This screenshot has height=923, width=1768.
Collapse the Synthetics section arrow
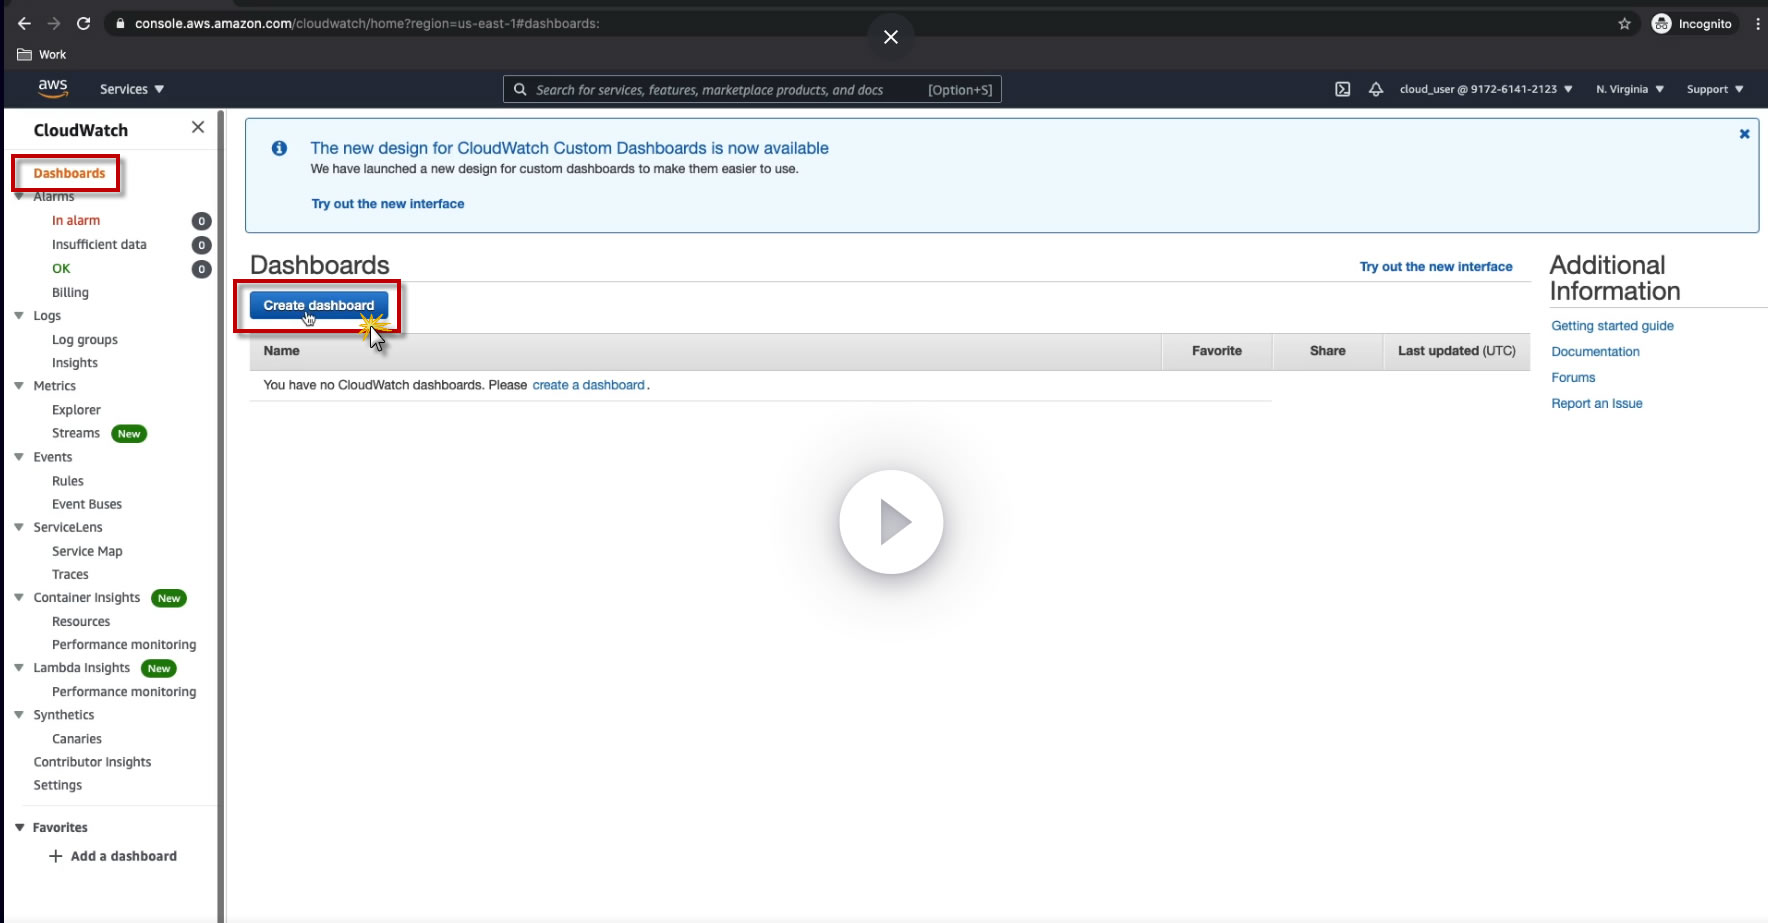(19, 714)
